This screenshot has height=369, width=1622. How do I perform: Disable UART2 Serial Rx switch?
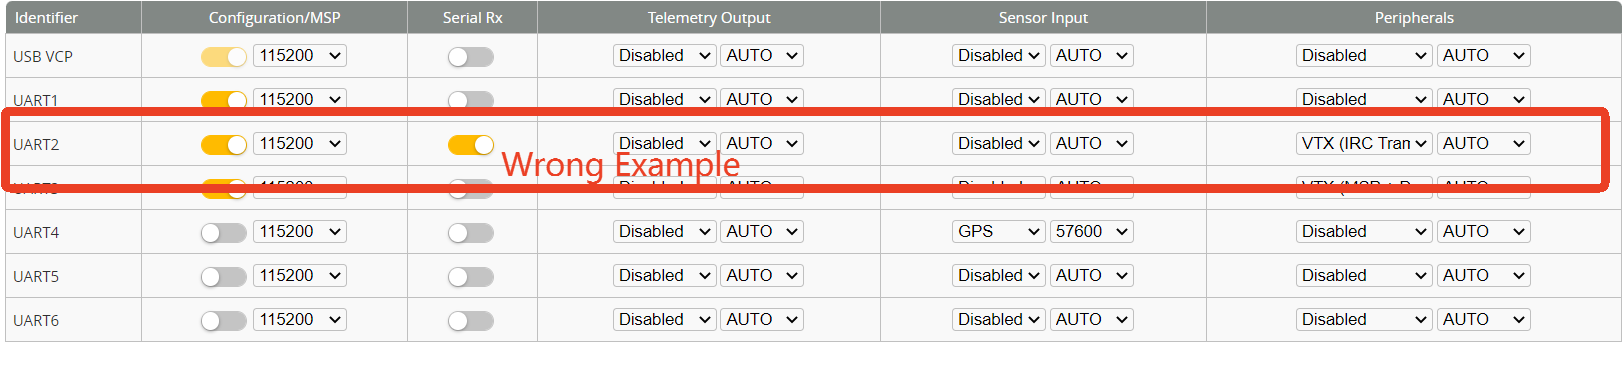(470, 145)
